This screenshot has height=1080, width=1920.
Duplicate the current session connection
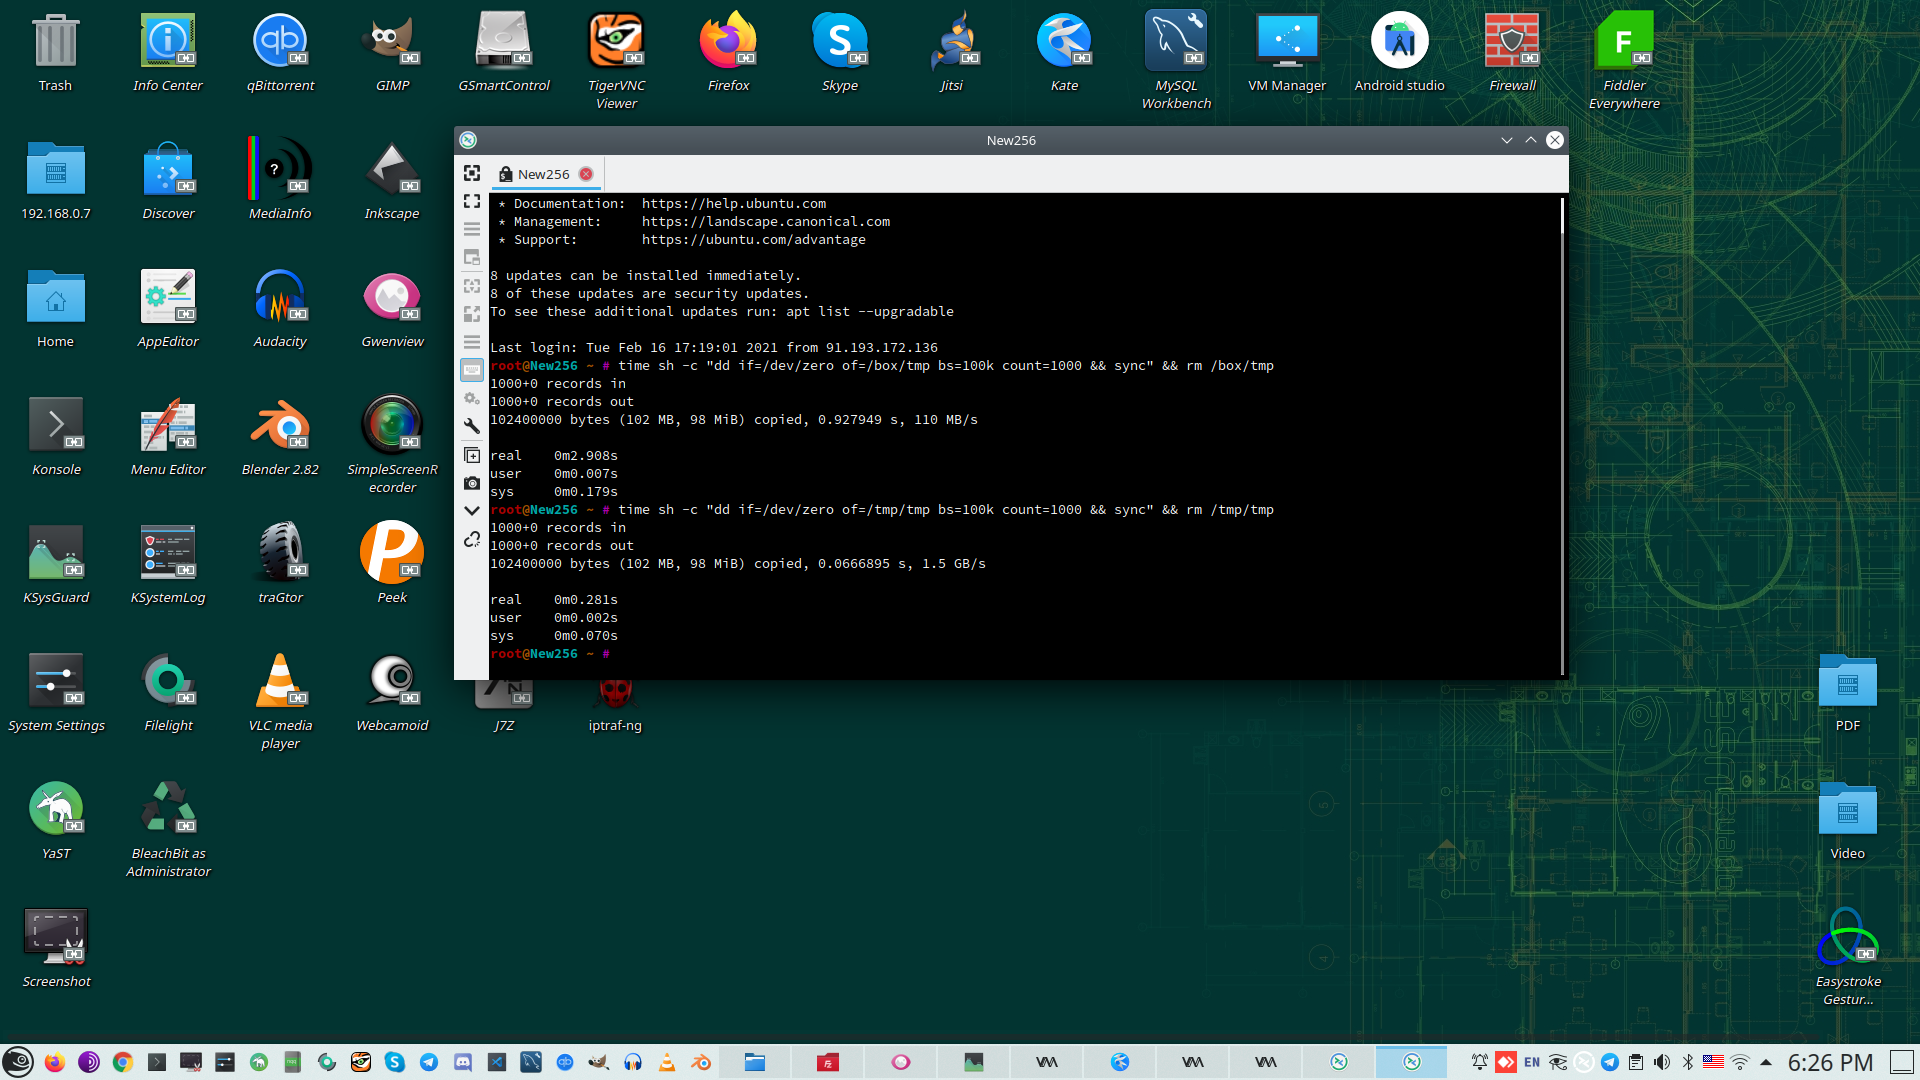[x=472, y=455]
